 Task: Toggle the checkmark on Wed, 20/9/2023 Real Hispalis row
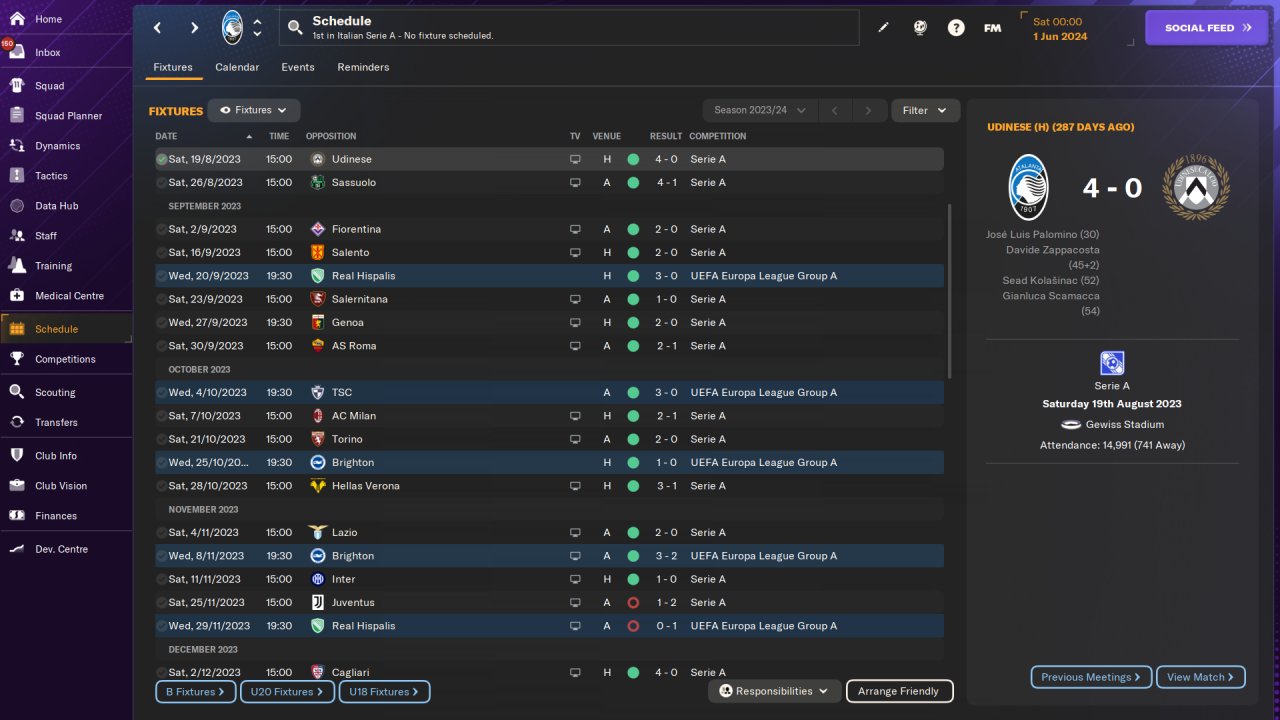coord(161,276)
